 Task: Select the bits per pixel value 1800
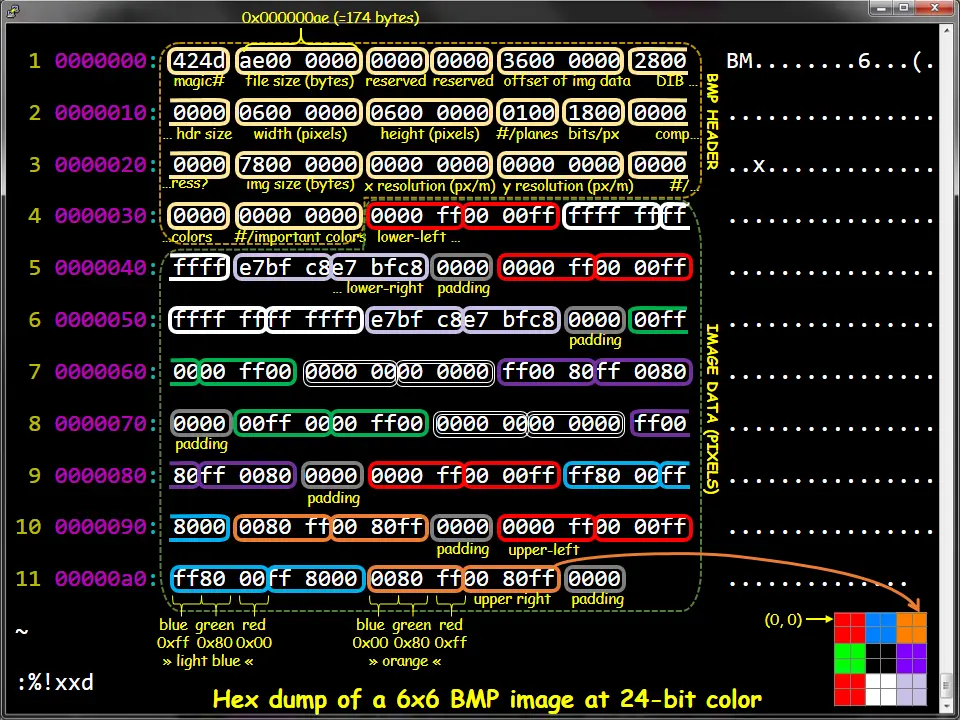pos(594,113)
